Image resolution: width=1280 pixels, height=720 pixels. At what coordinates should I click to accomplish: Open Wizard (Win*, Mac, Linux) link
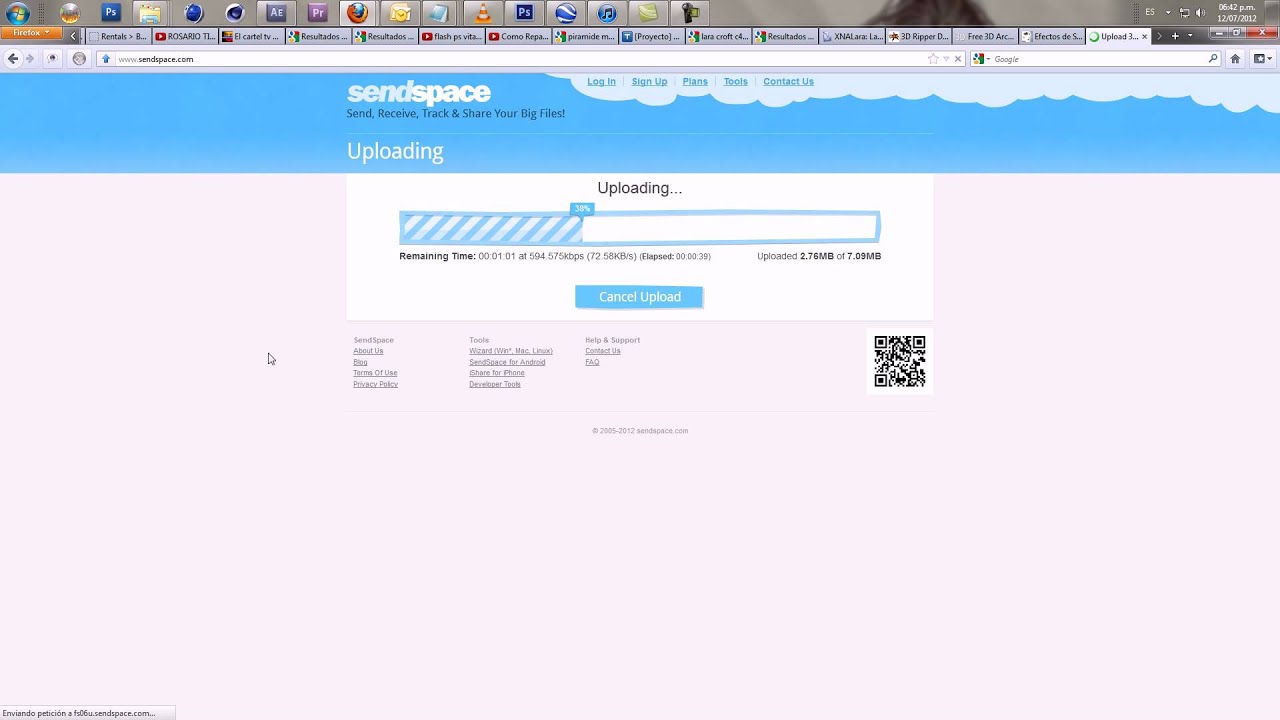click(511, 351)
